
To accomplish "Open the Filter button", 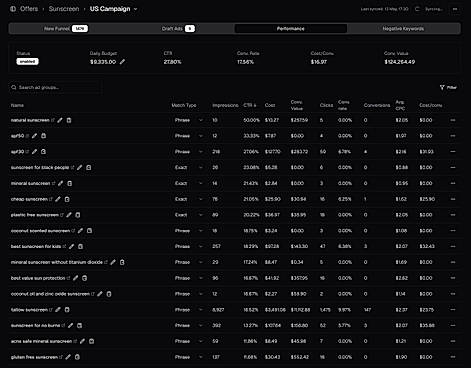I will 448,87.
